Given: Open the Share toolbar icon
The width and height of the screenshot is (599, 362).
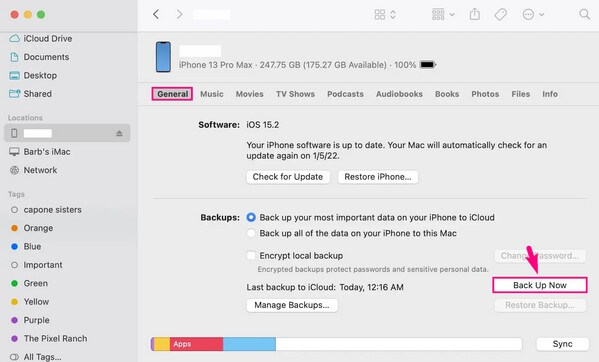Looking at the screenshot, I should point(474,15).
